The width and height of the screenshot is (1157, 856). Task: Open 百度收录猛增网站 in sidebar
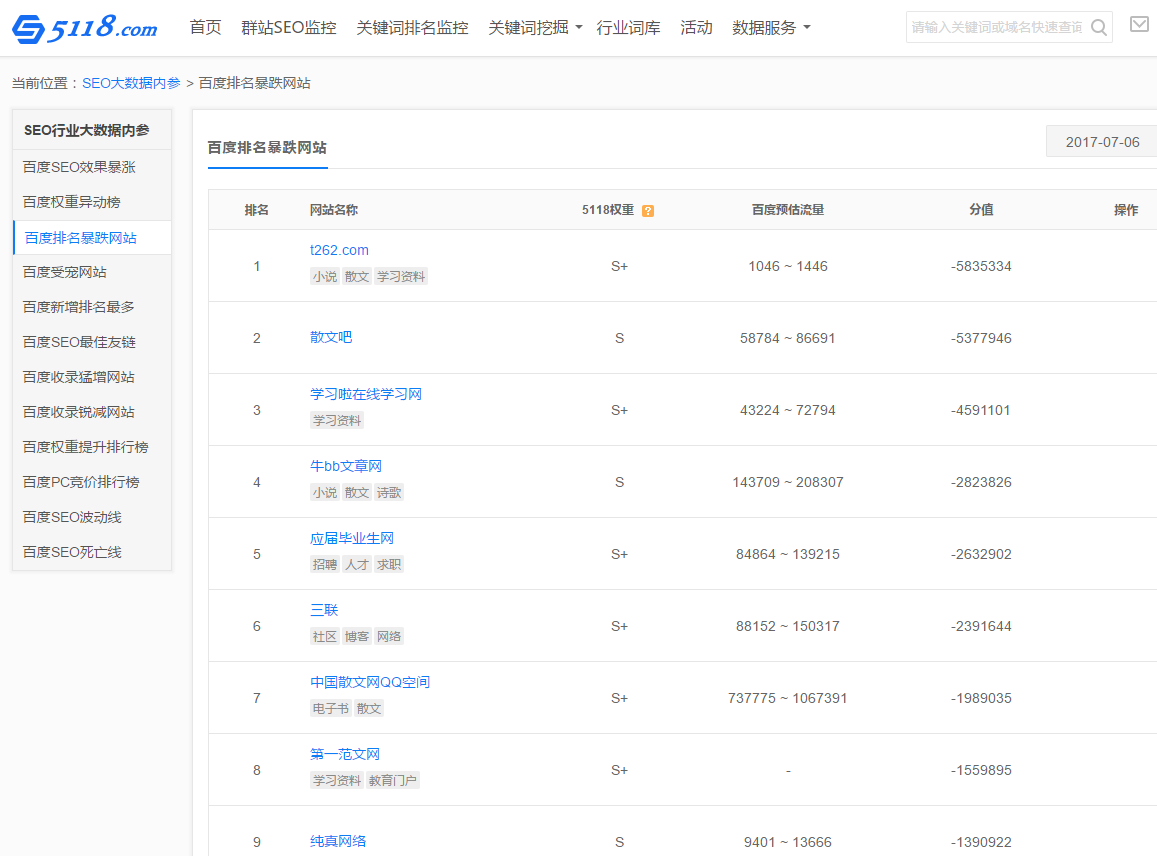(78, 377)
